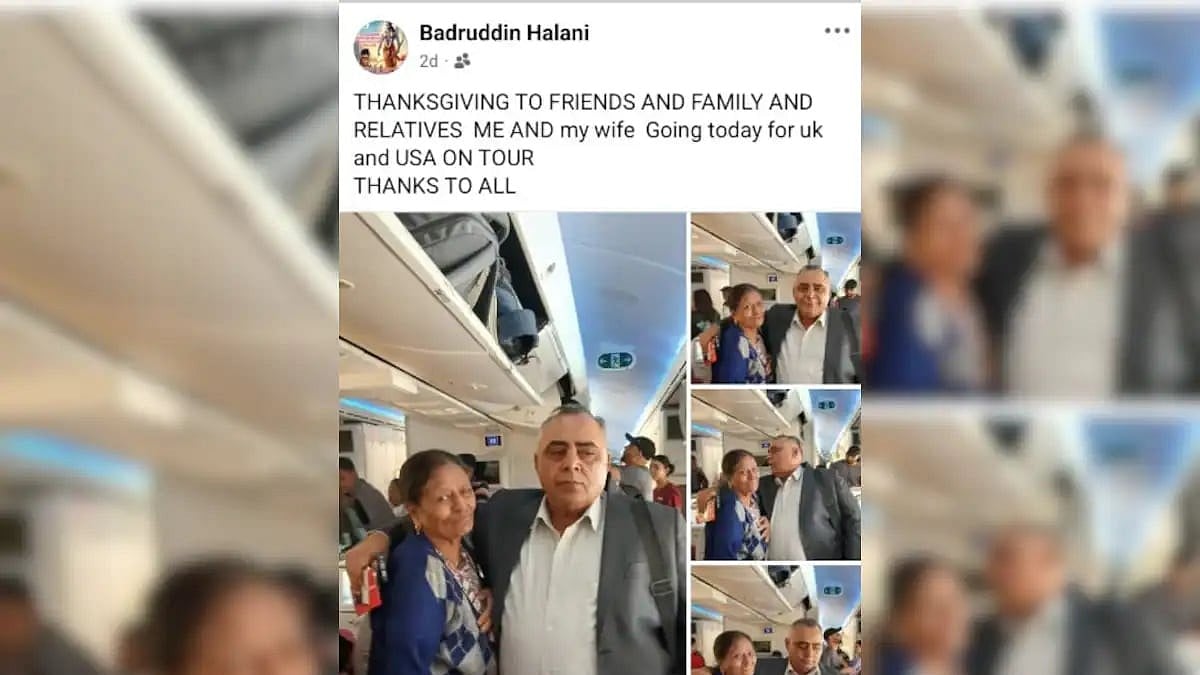The image size is (1200, 675).
Task: Open the large main airplane cabin photo
Action: pos(513,443)
